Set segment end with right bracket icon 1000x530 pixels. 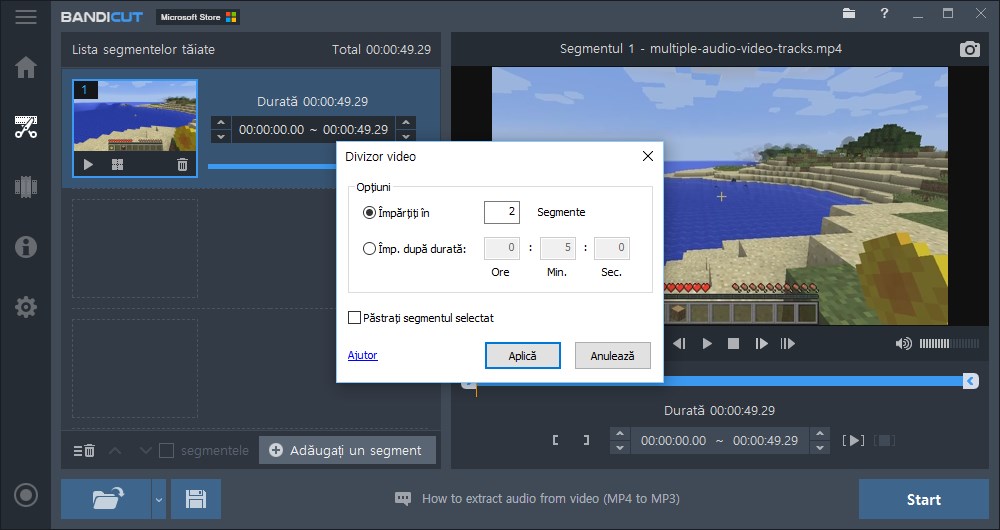coord(586,440)
